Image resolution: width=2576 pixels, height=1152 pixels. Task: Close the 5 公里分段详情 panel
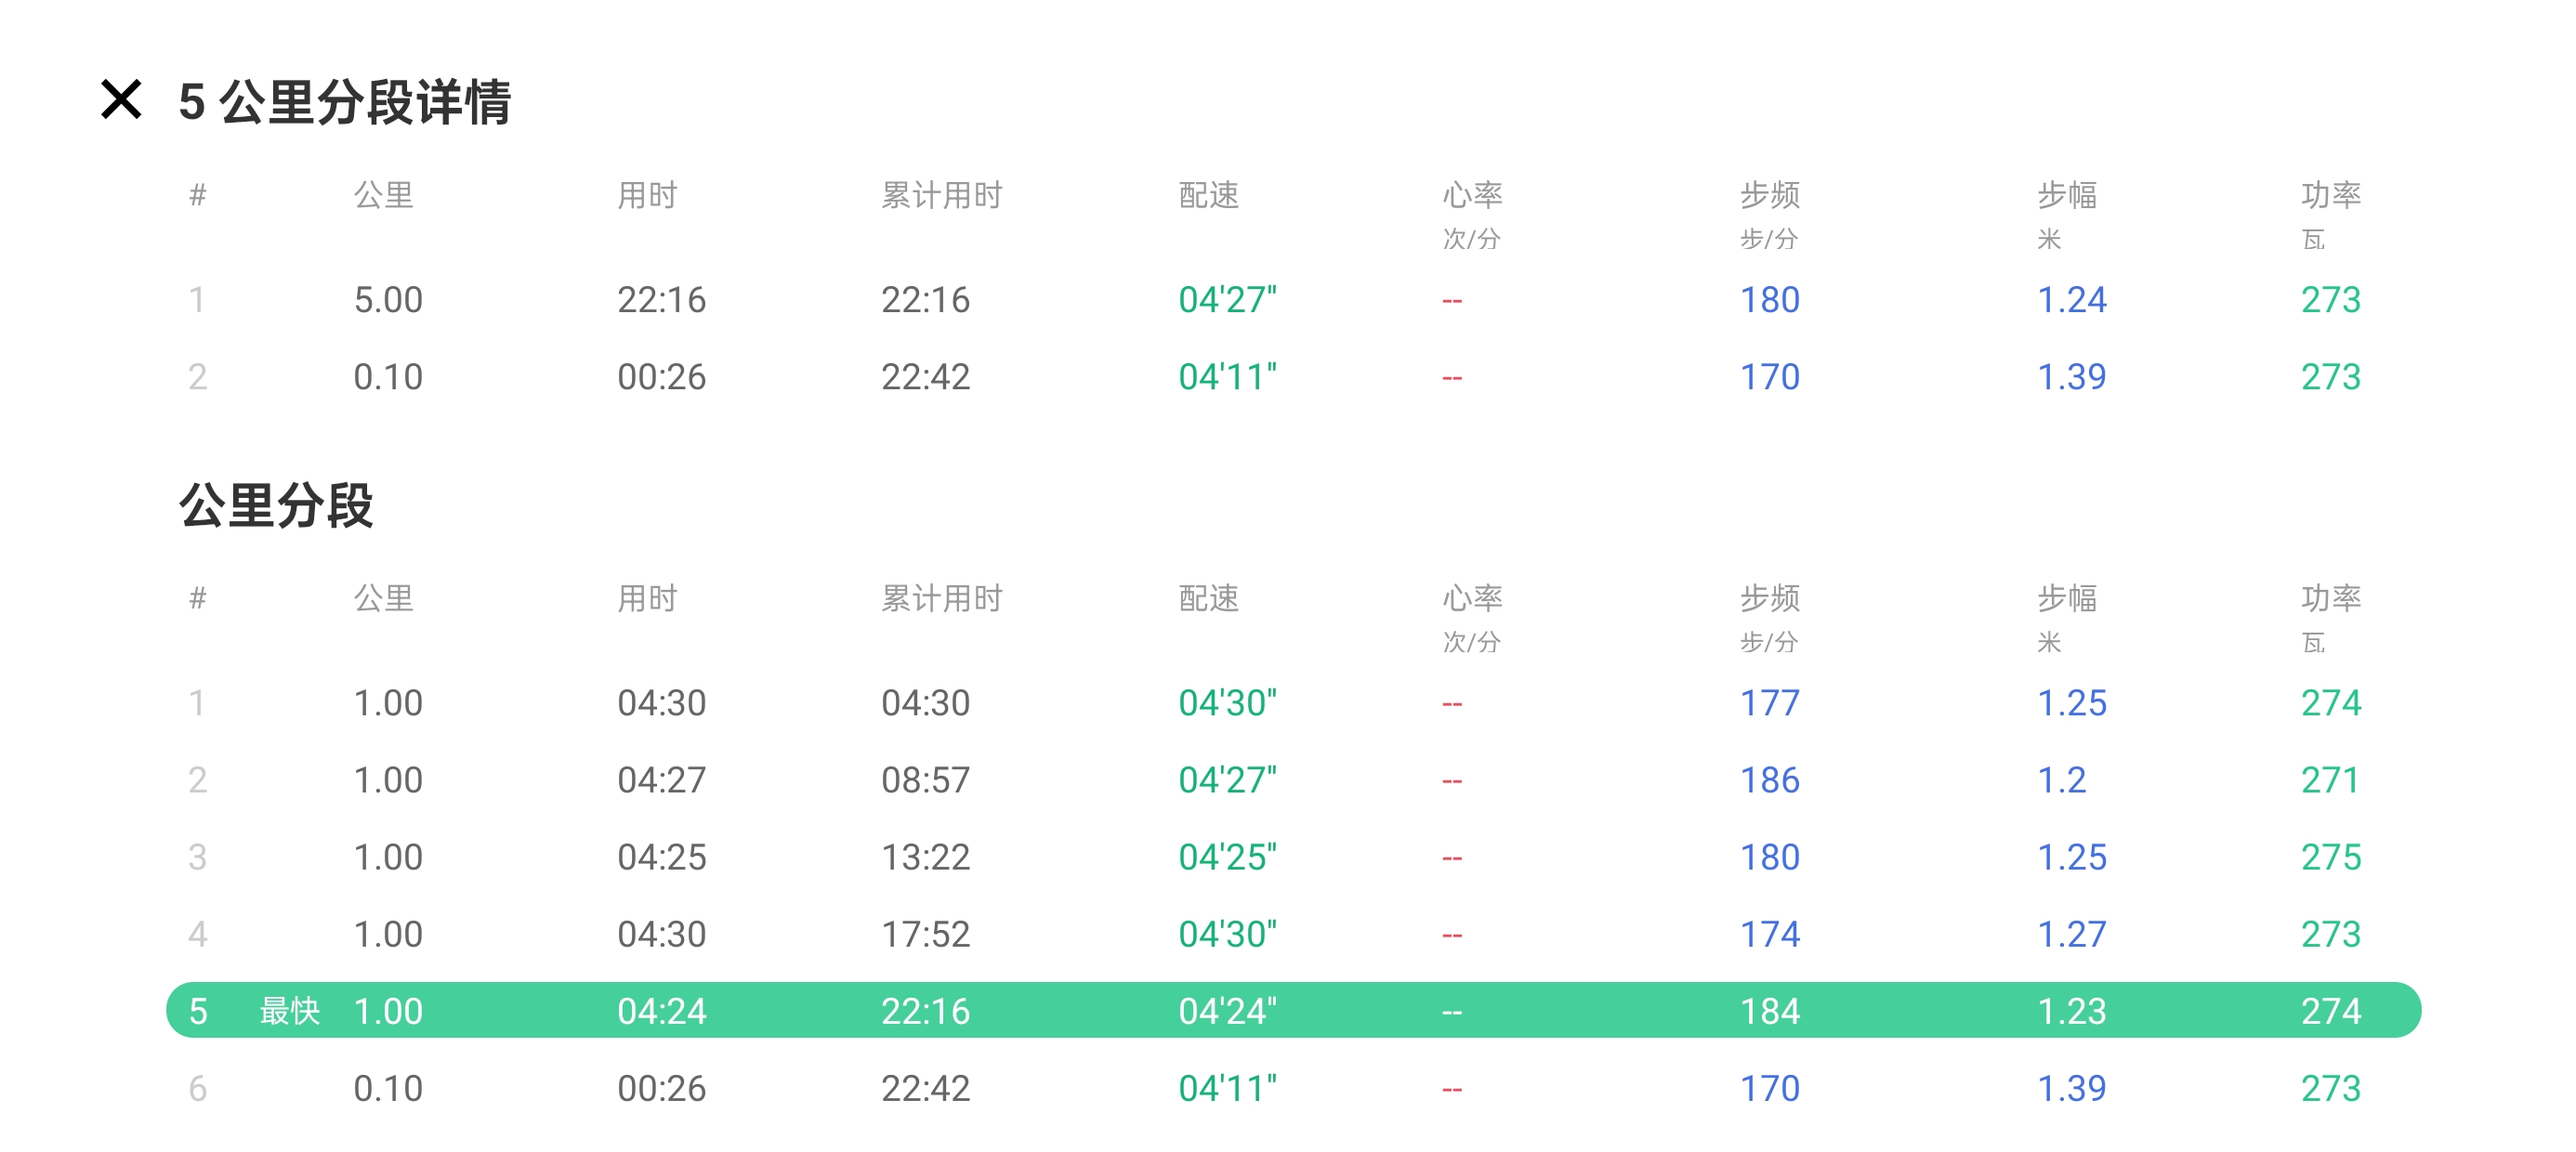[x=121, y=100]
